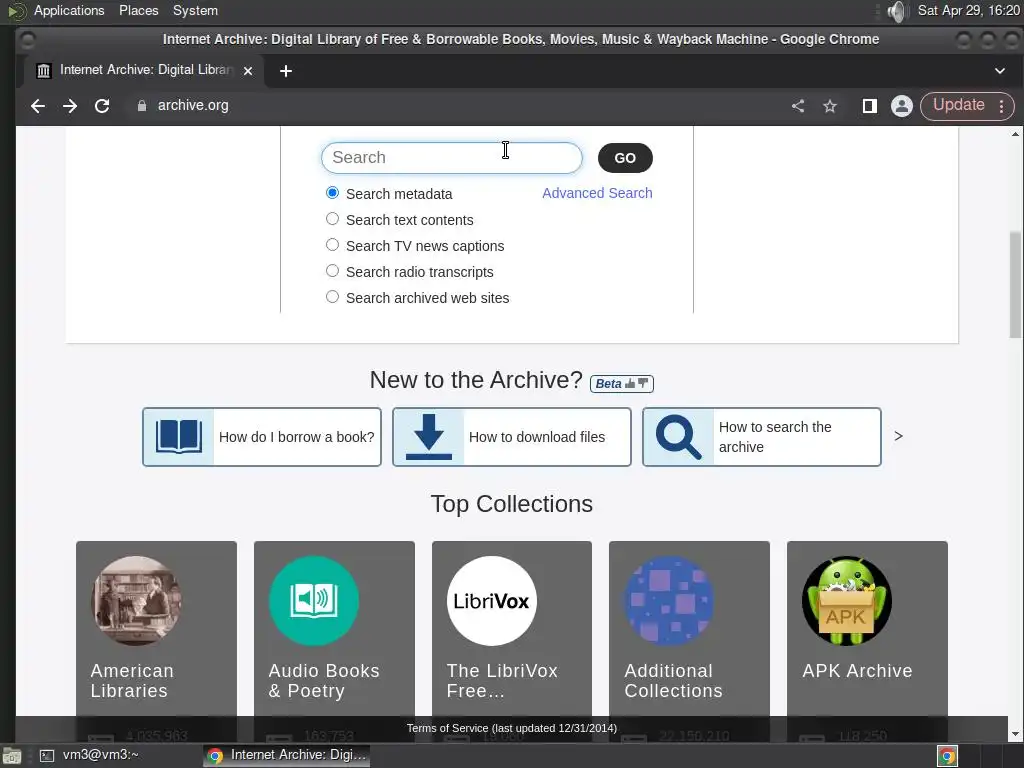Select the Search TV news captions option
Screen dimensions: 1024x768
point(332,245)
